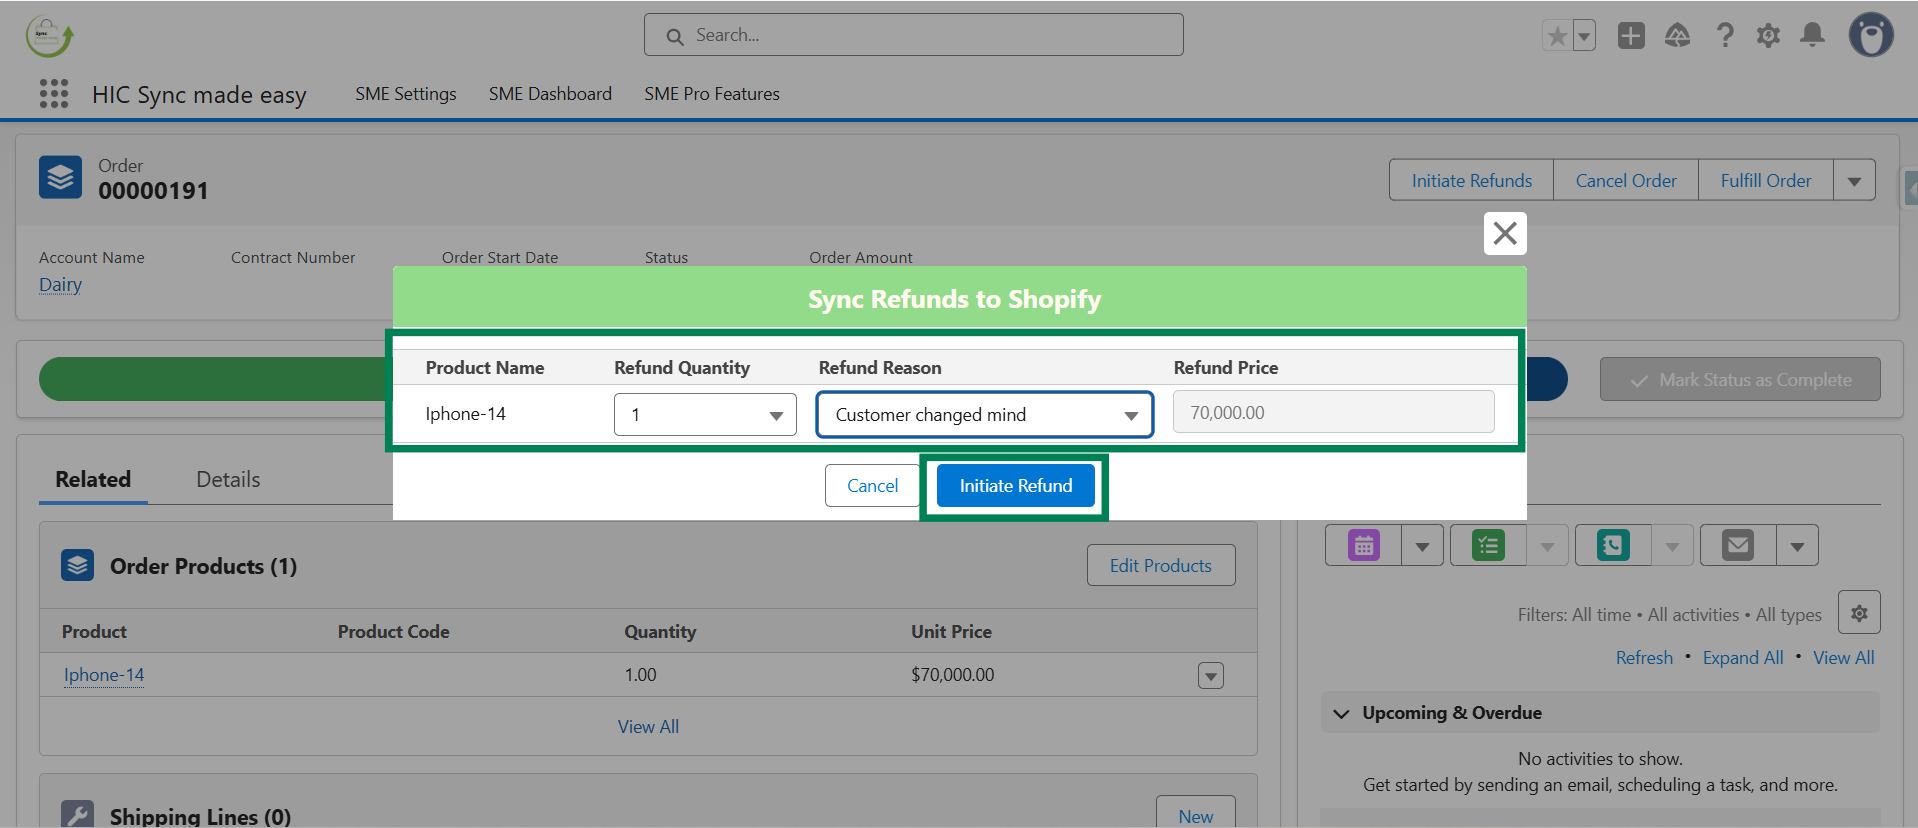This screenshot has width=1918, height=828.
Task: Click the 1.00 quantity cell
Action: point(640,675)
